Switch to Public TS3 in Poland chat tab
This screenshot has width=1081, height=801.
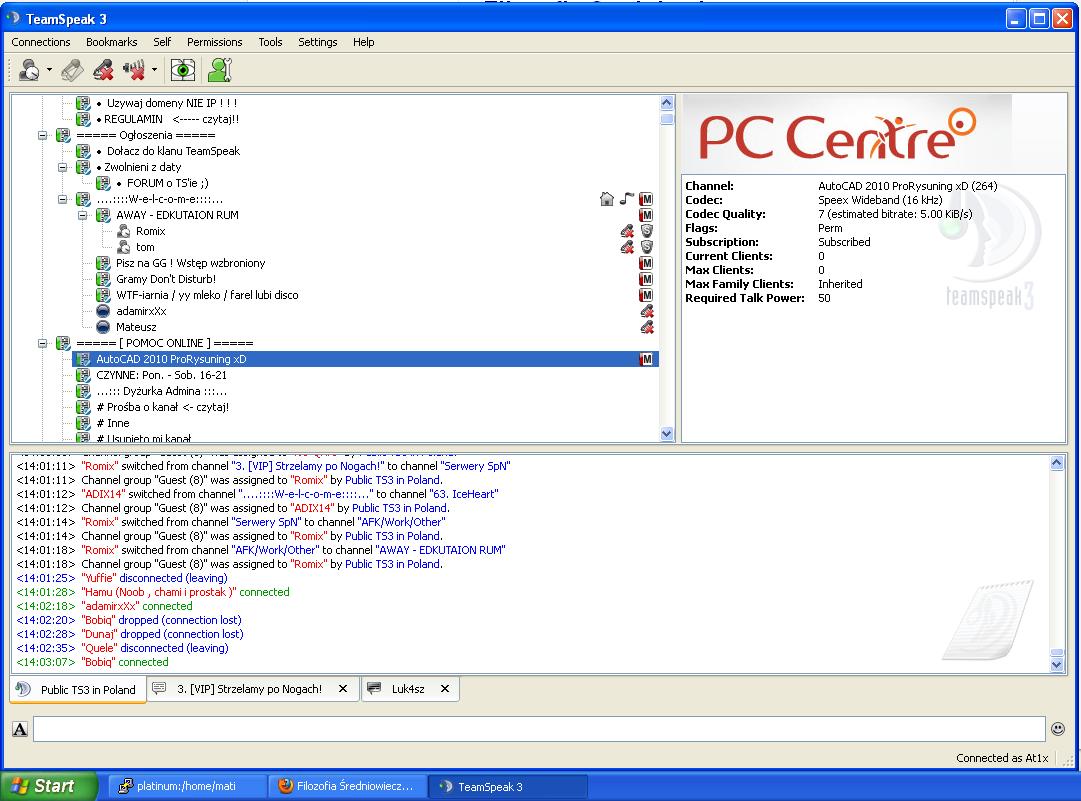(77, 689)
